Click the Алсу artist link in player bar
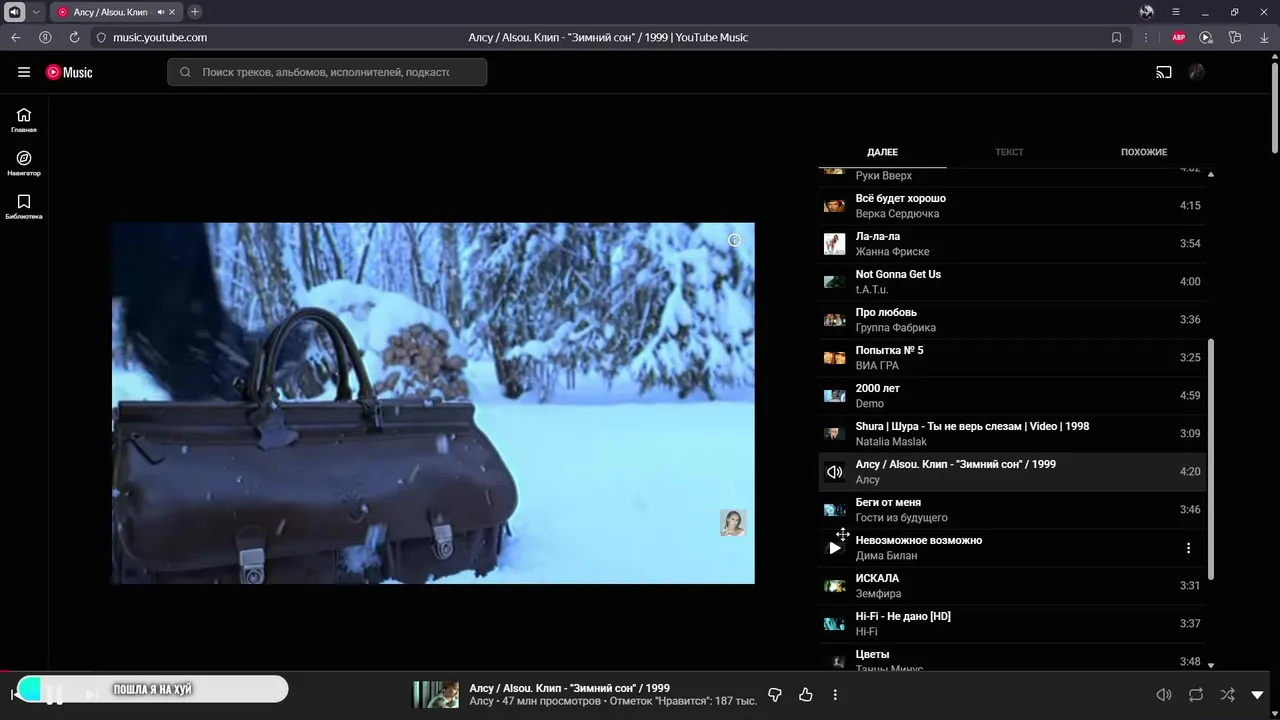This screenshot has width=1280, height=720. 481,701
